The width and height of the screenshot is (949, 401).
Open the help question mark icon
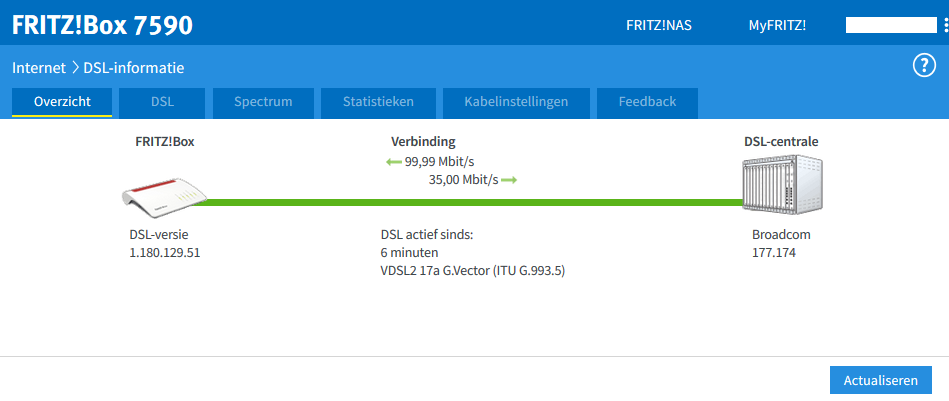923,66
